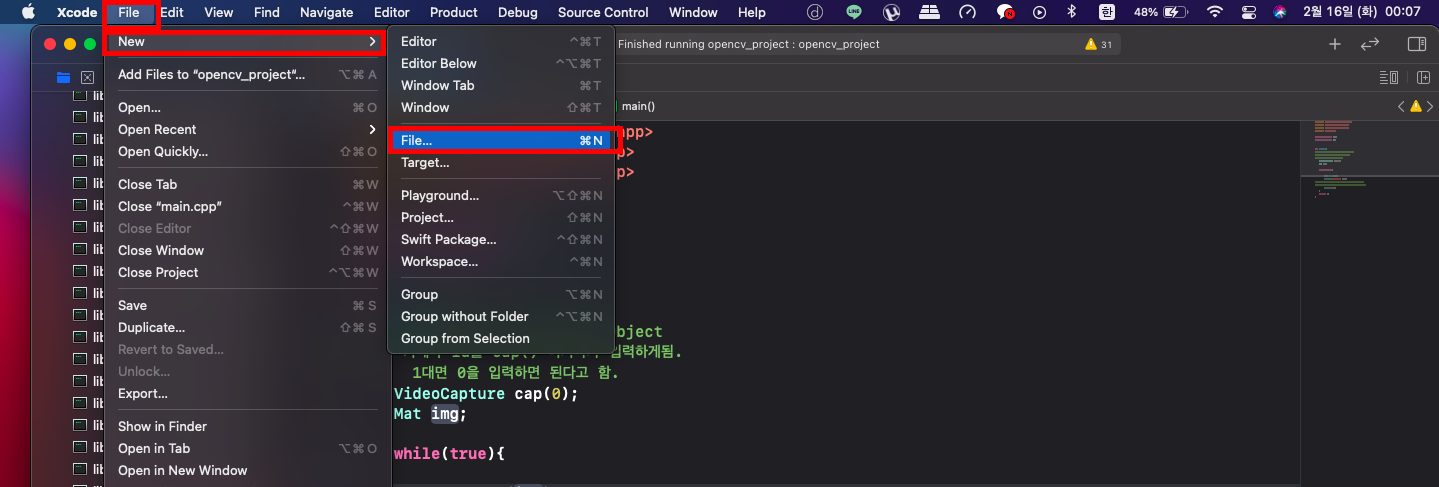Choose Export... in the File menu
Image resolution: width=1439 pixels, height=487 pixels.
click(246, 393)
